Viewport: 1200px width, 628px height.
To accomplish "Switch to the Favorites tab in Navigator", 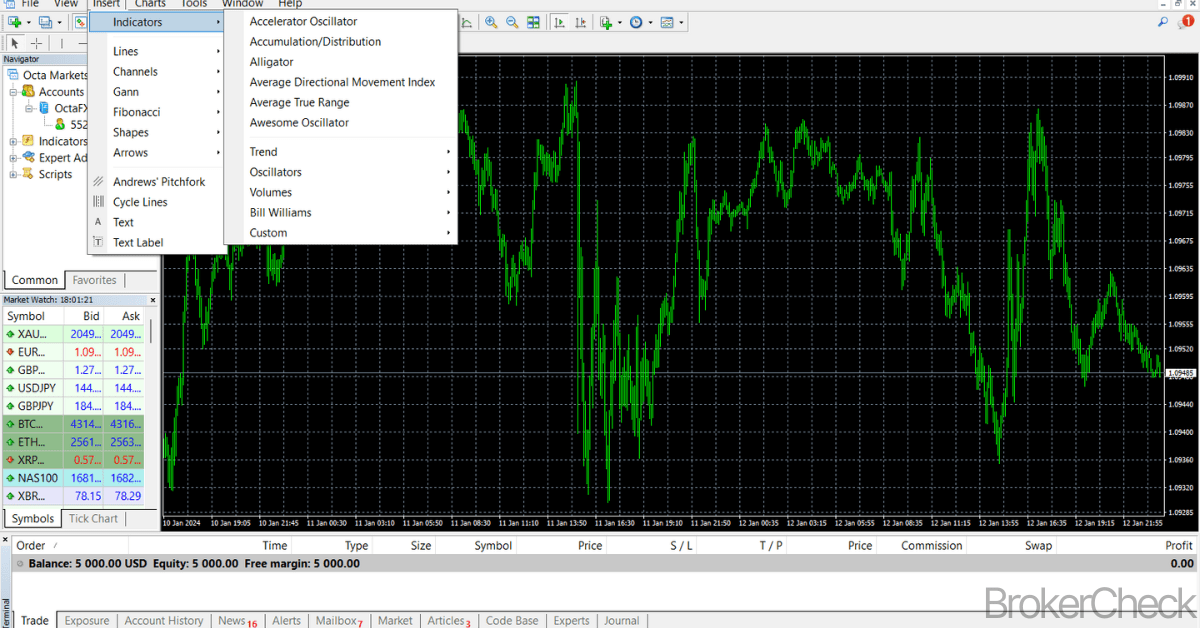I will coord(94,280).
